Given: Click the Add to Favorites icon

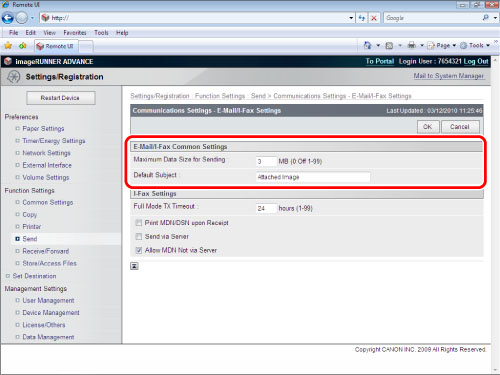Looking at the screenshot, I should pyautogui.click(x=23, y=46).
